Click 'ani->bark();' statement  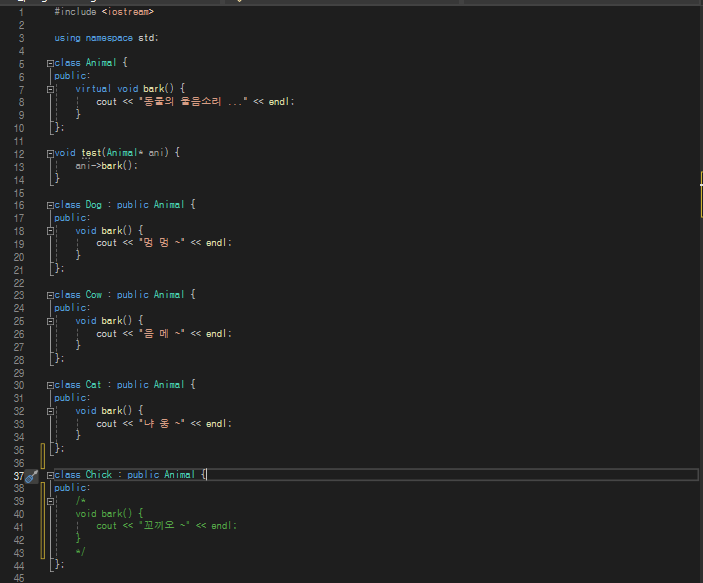(106, 166)
